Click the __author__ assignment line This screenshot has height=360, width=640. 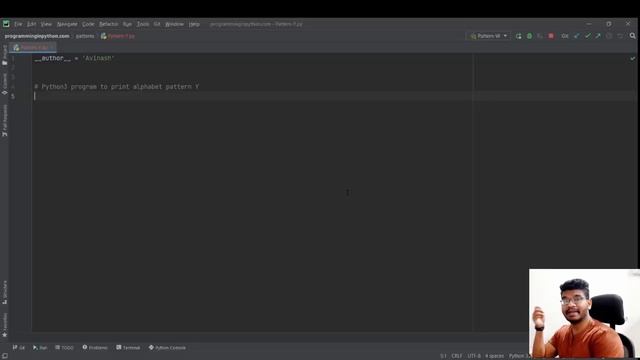[x=74, y=58]
